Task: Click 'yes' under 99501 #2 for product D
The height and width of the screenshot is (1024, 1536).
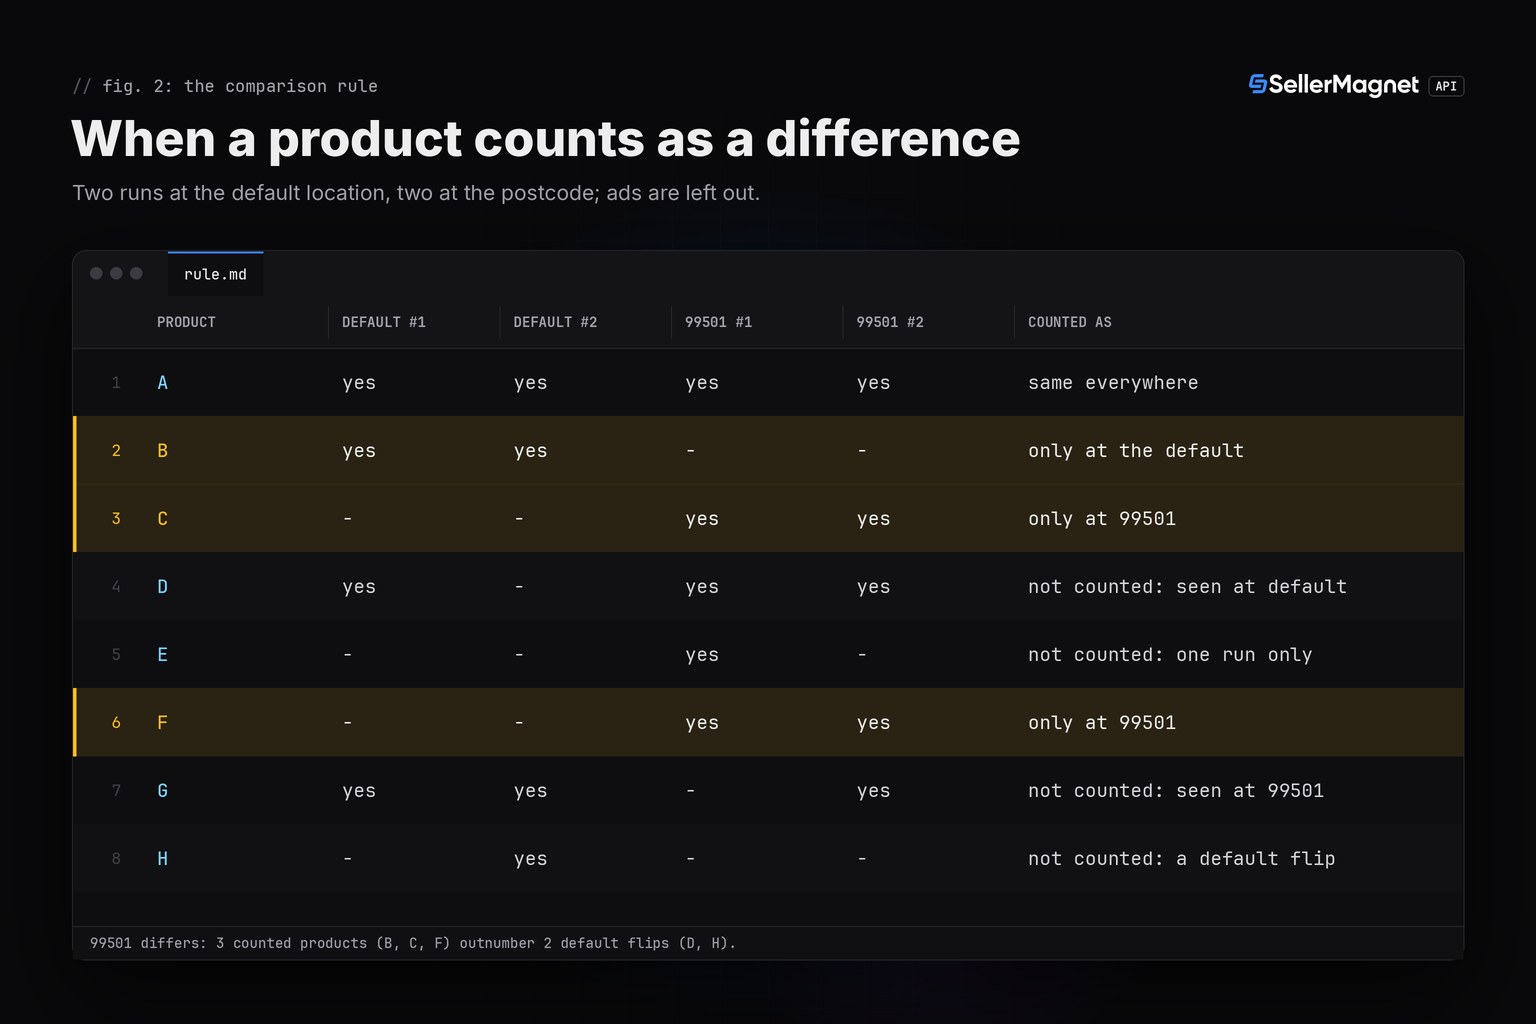Action: 873,588
